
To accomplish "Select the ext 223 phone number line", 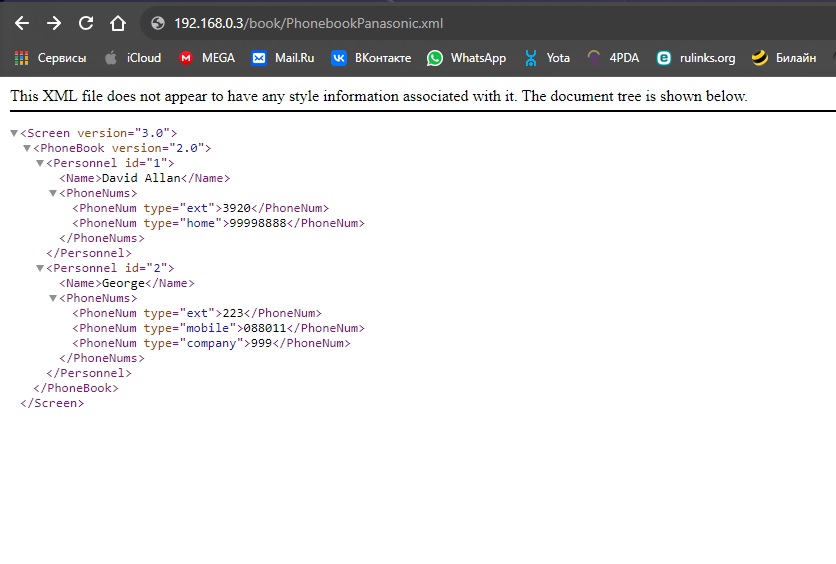I will point(197,313).
